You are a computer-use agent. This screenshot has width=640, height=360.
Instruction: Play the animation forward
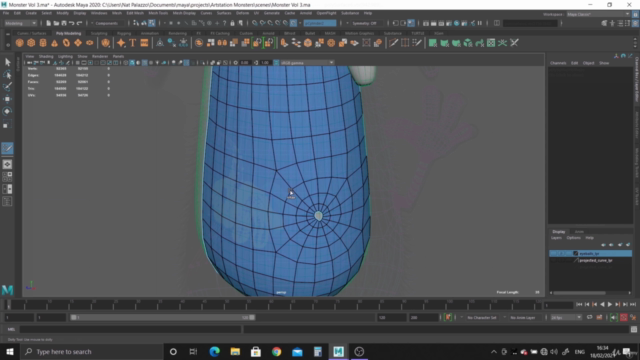610,304
